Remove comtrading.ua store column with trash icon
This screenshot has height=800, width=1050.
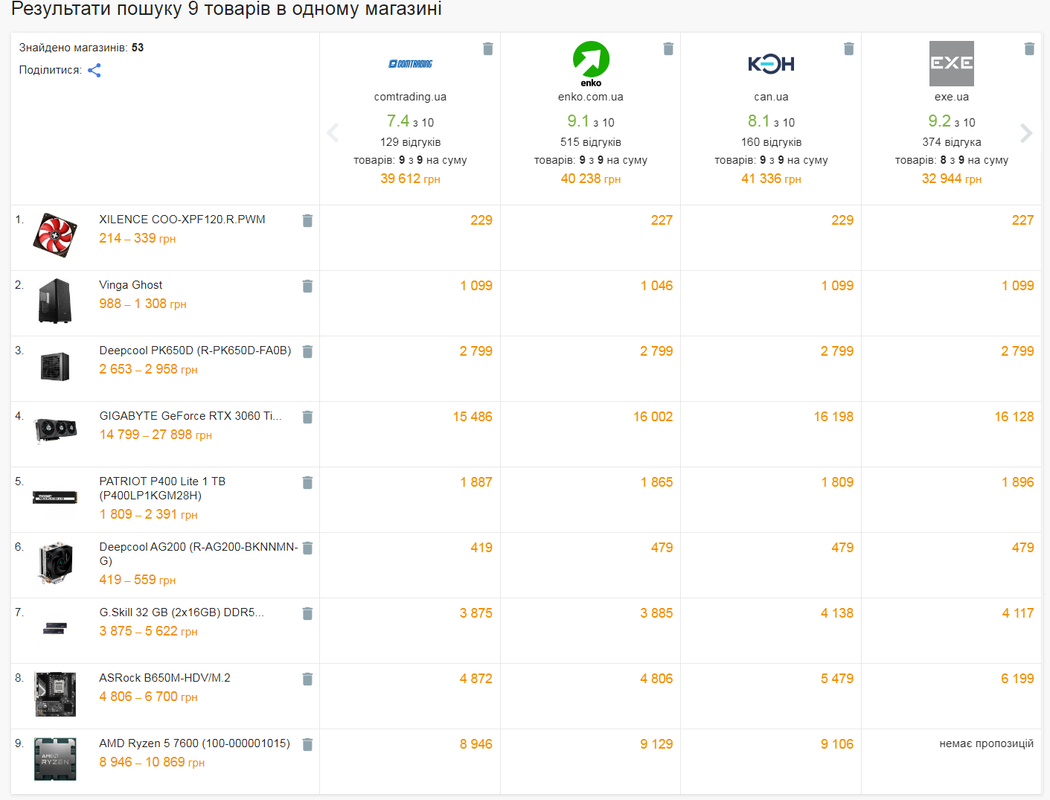pos(488,49)
